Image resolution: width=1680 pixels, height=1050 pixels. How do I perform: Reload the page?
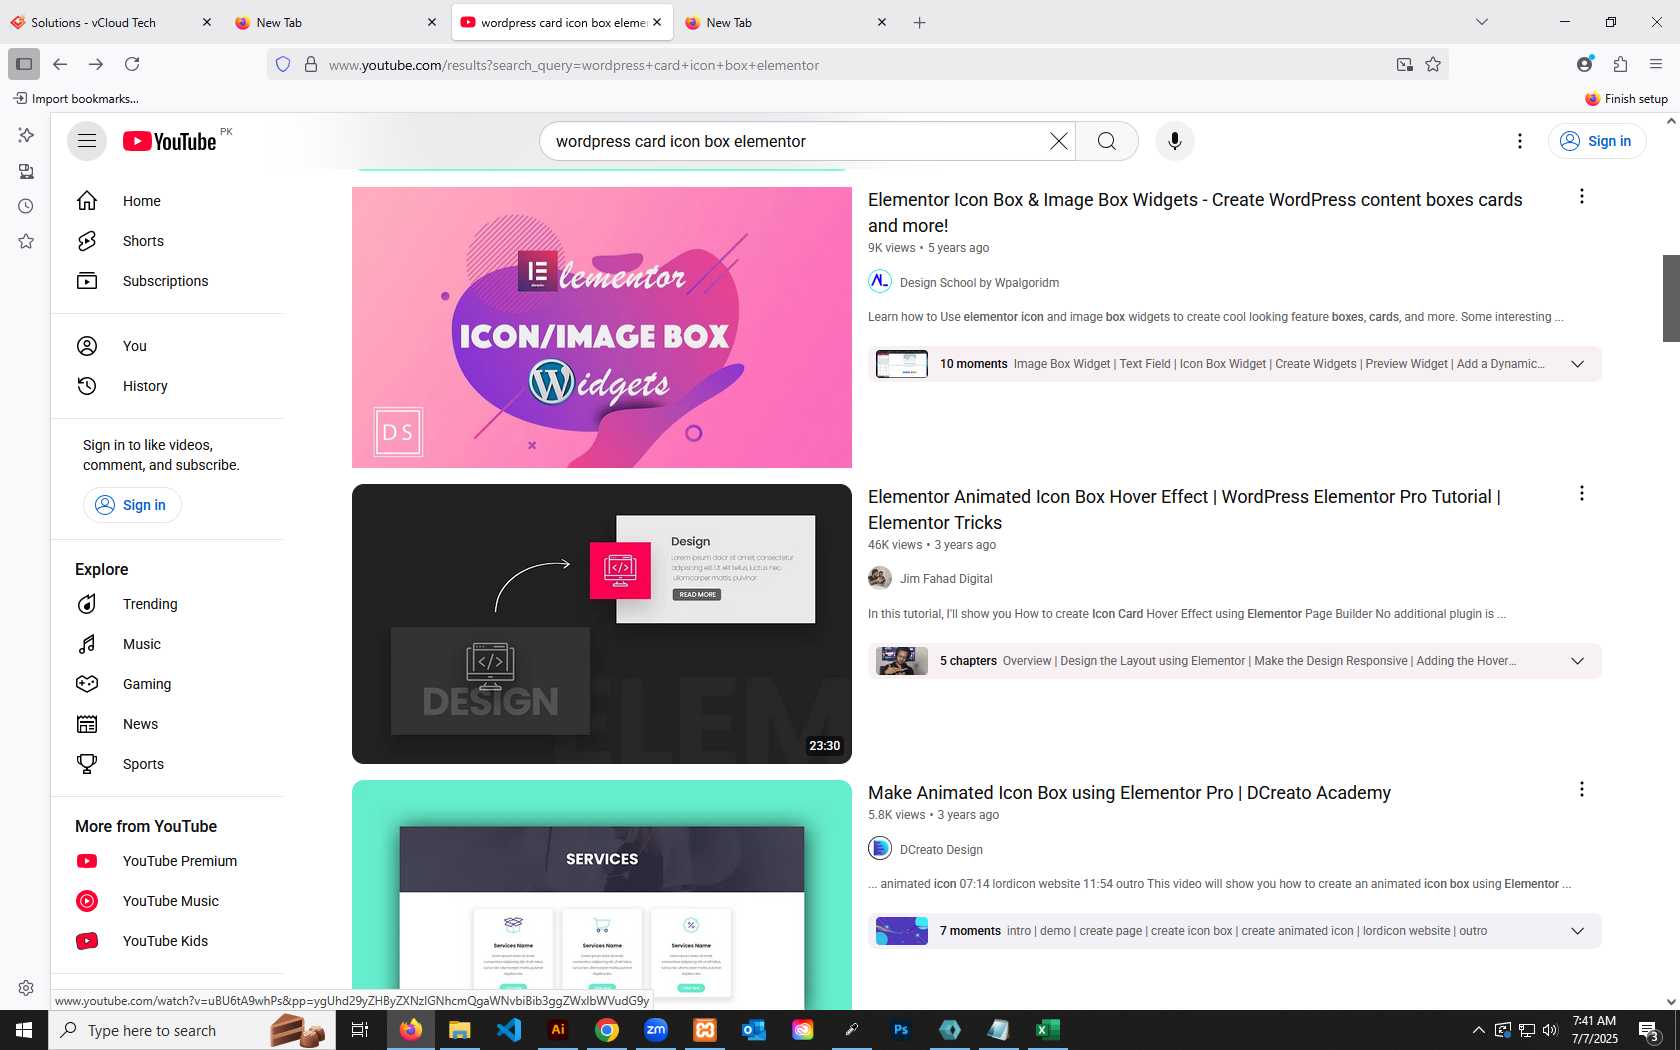[132, 64]
